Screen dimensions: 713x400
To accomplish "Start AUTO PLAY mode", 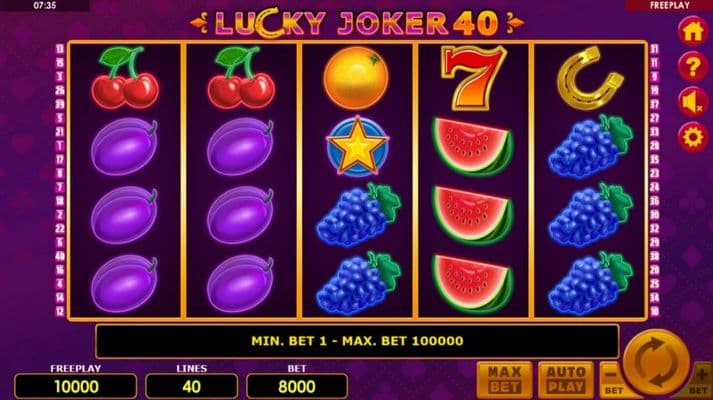I will [566, 380].
